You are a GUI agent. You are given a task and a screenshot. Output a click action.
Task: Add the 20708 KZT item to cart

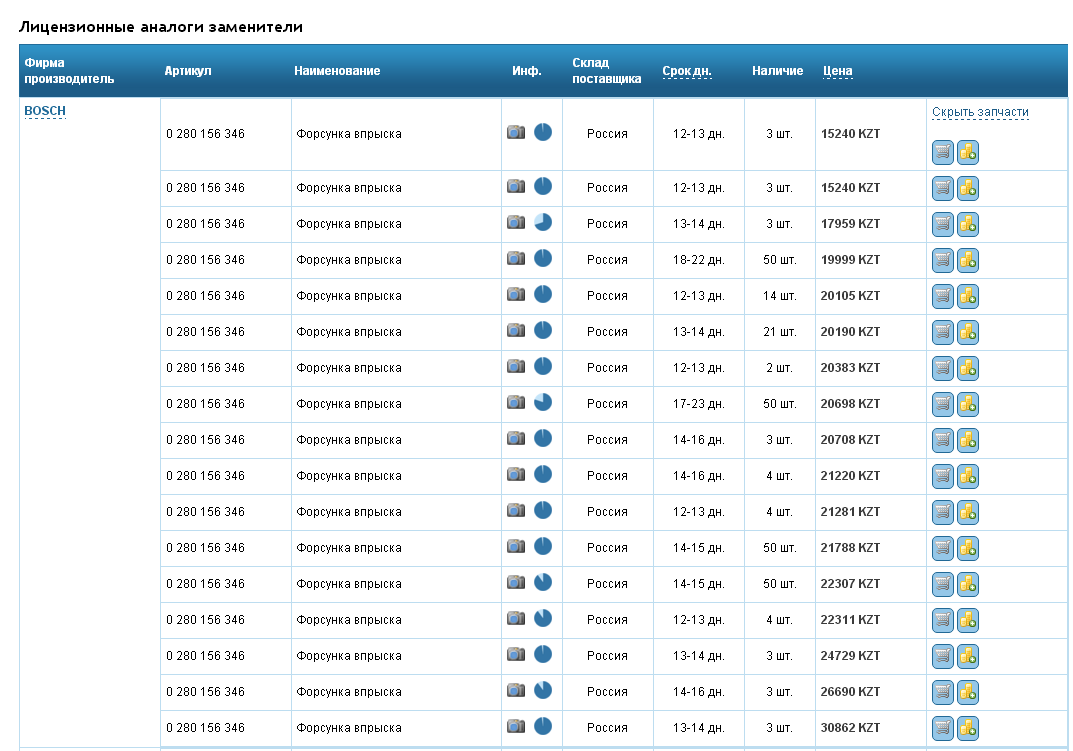pos(942,440)
